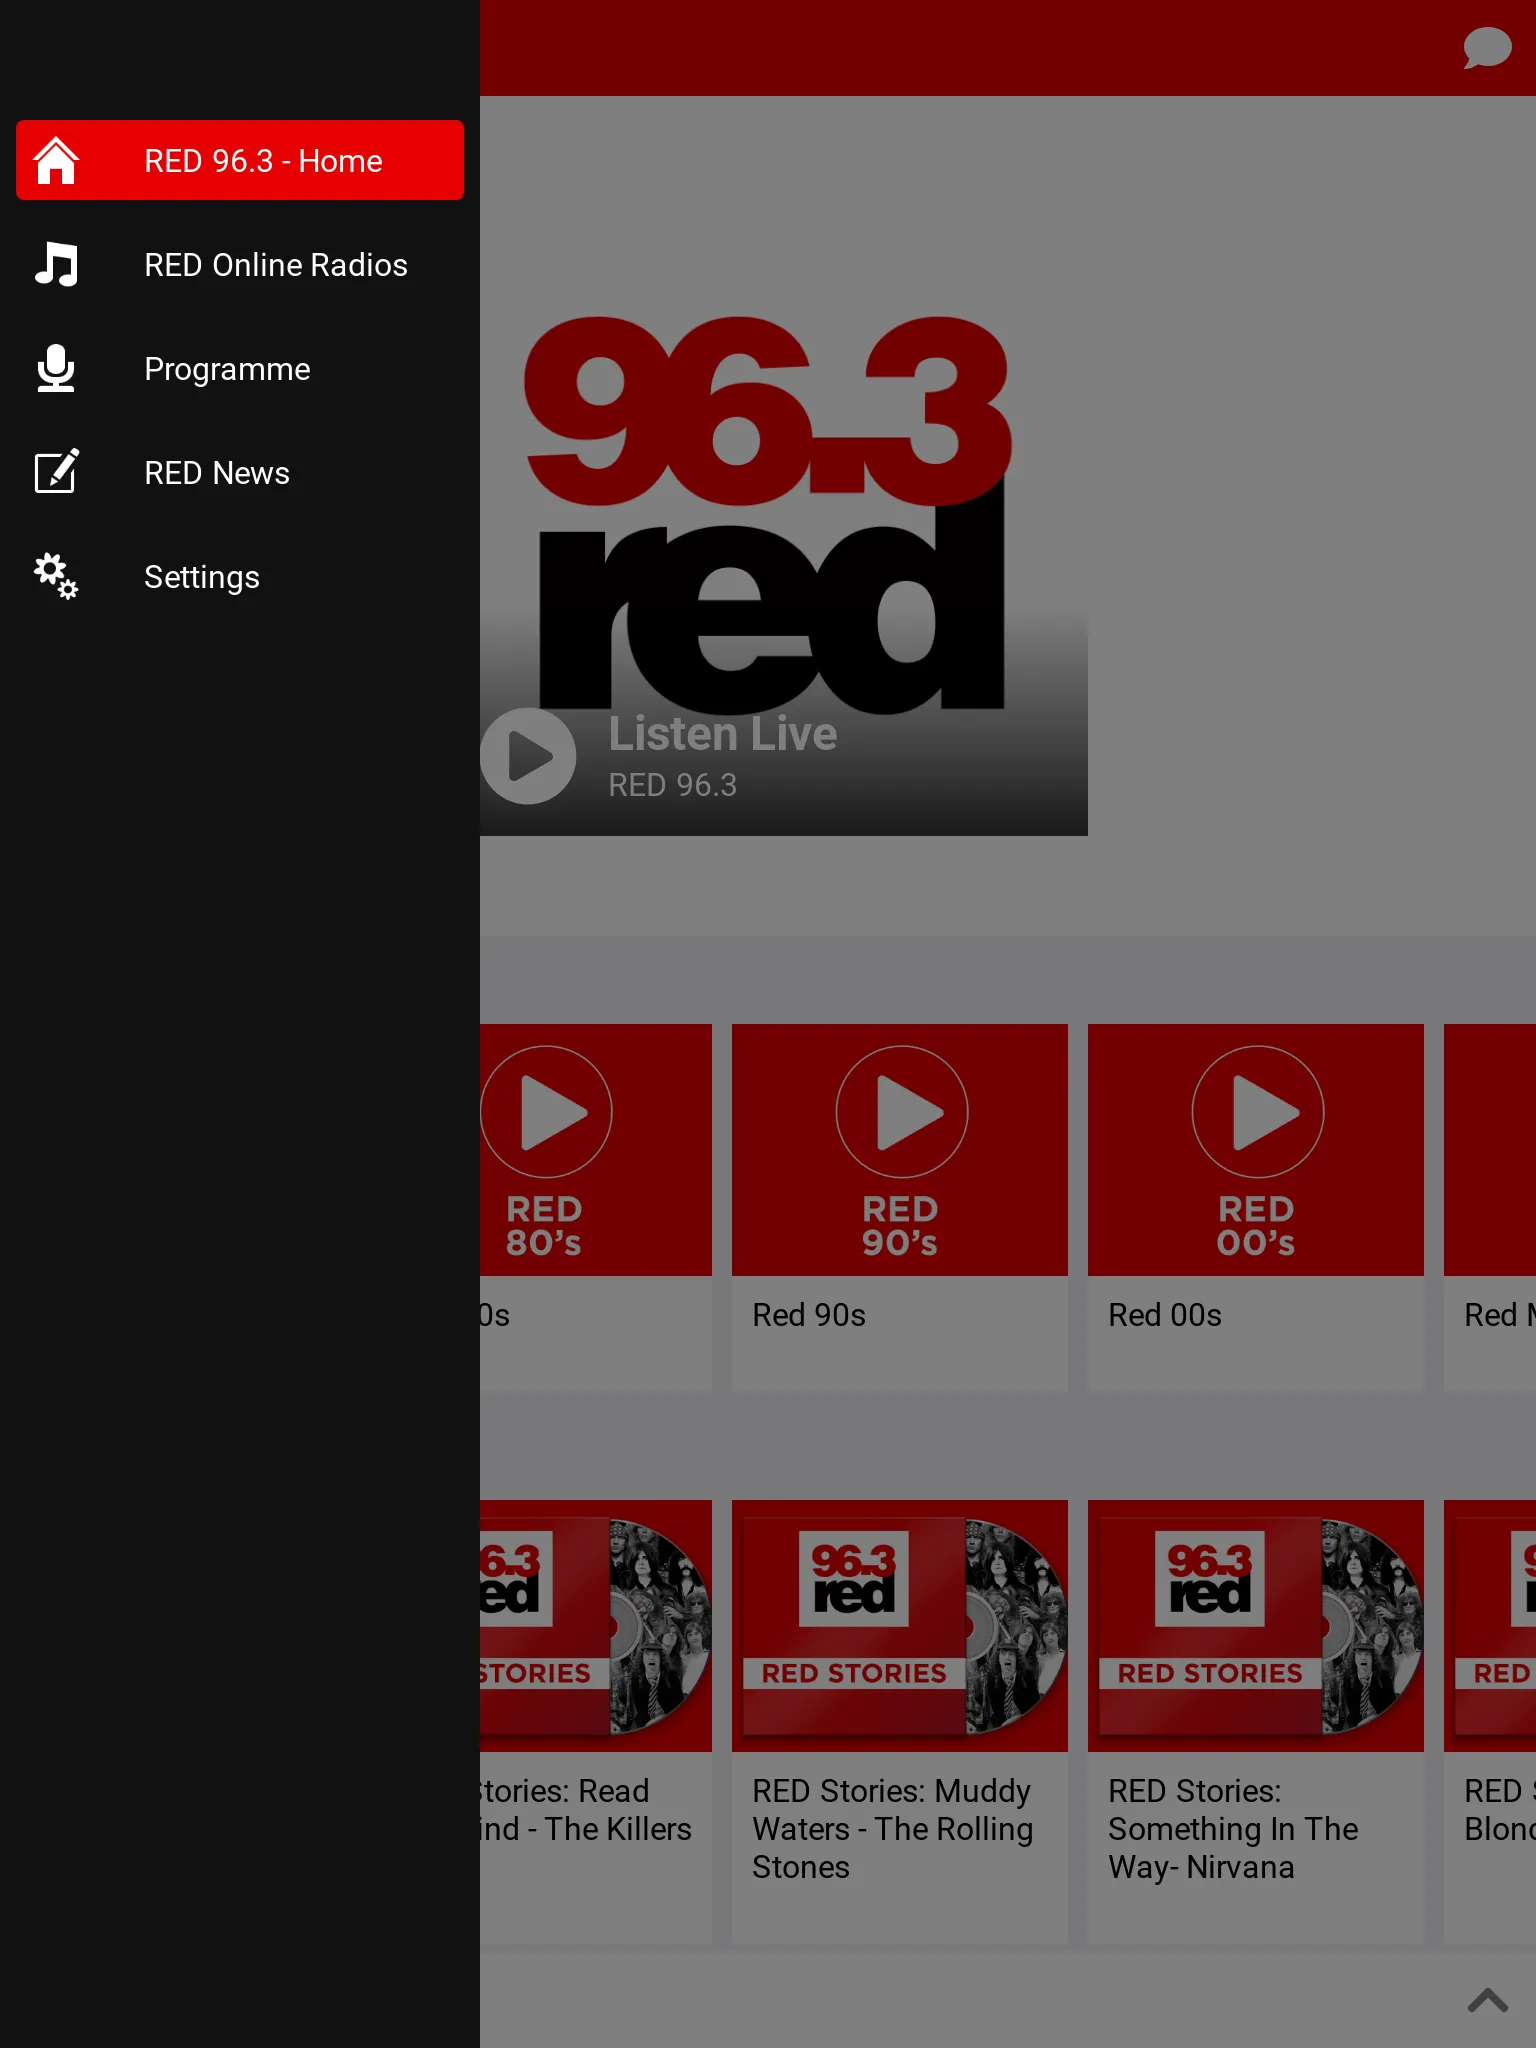
Task: Open Settings menu entry
Action: 240,577
